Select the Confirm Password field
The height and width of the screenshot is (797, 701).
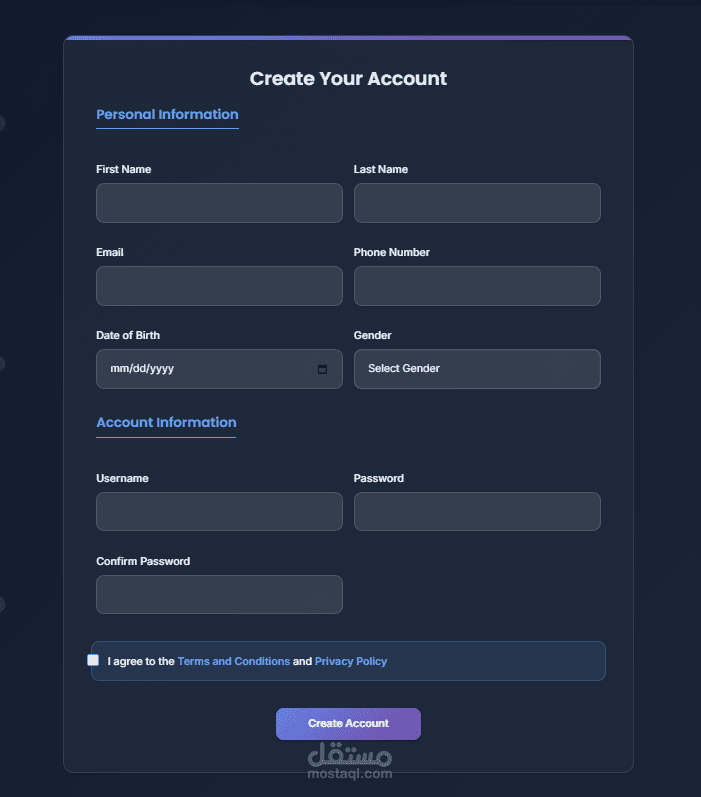tap(219, 595)
